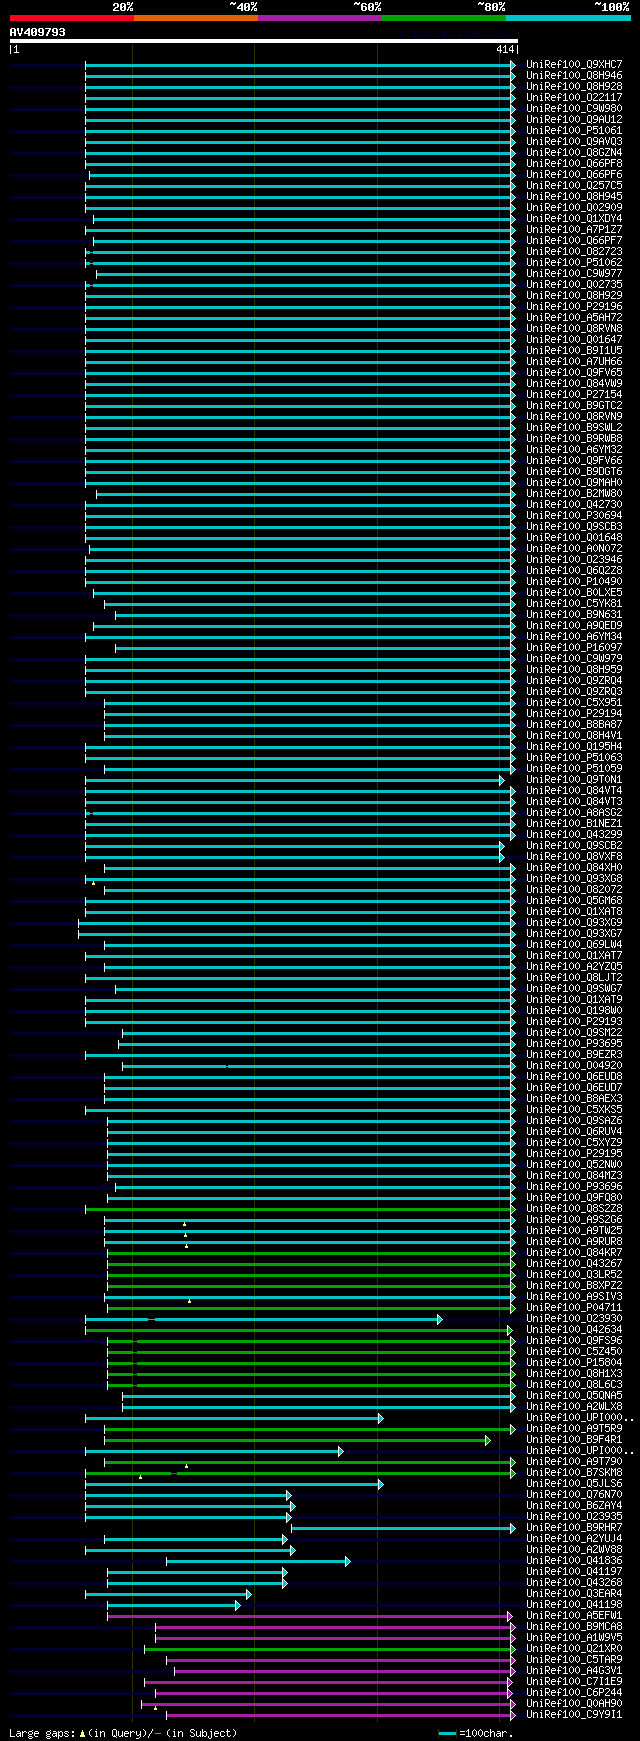Click the orange ~40% identity legend swatch
Viewport: 640px width, 1741px height.
click(195, 18)
